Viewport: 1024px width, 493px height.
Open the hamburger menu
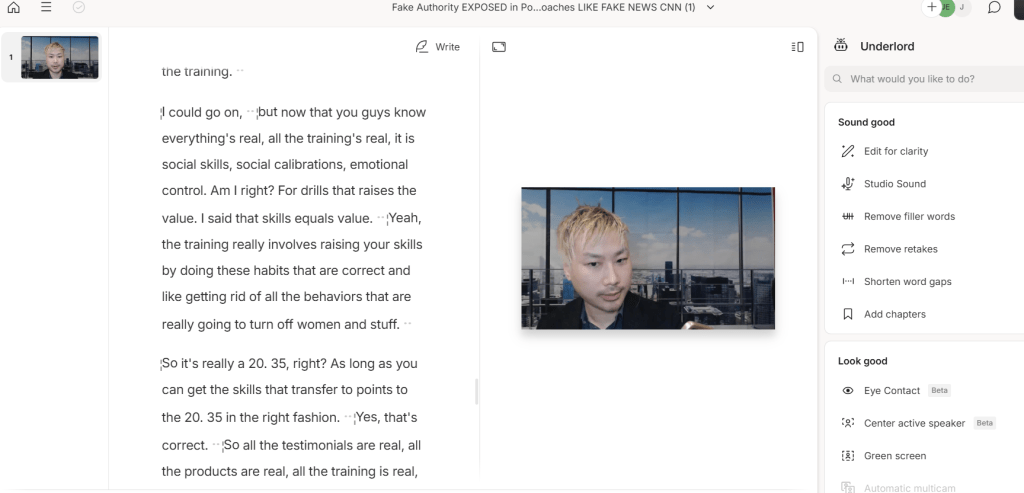pyautogui.click(x=46, y=8)
